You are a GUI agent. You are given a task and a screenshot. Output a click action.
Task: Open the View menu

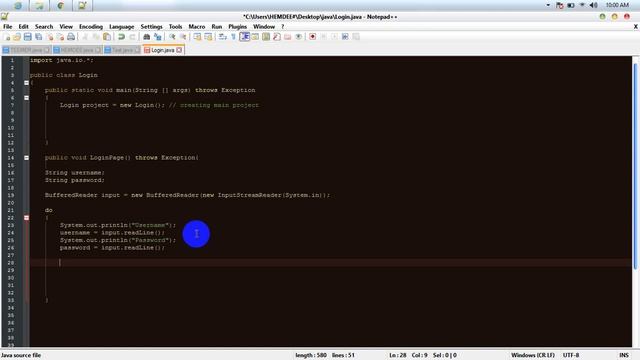point(66,27)
